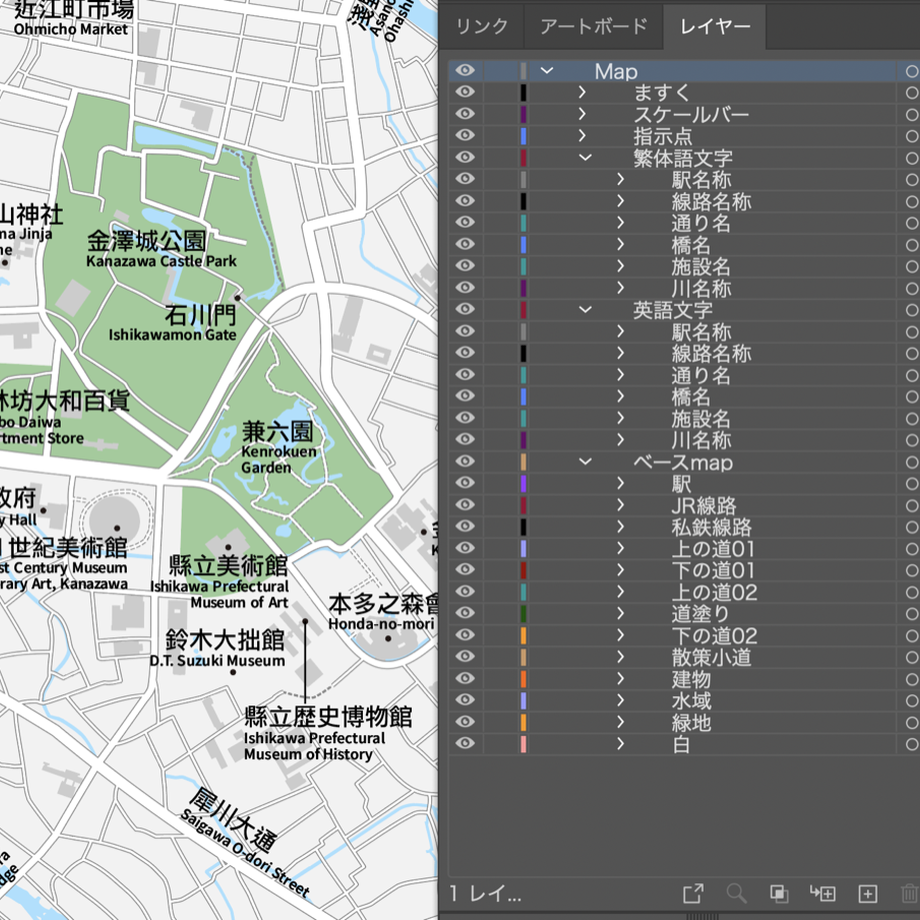Select the スケールバー layer name
The width and height of the screenshot is (920, 920).
point(691,114)
